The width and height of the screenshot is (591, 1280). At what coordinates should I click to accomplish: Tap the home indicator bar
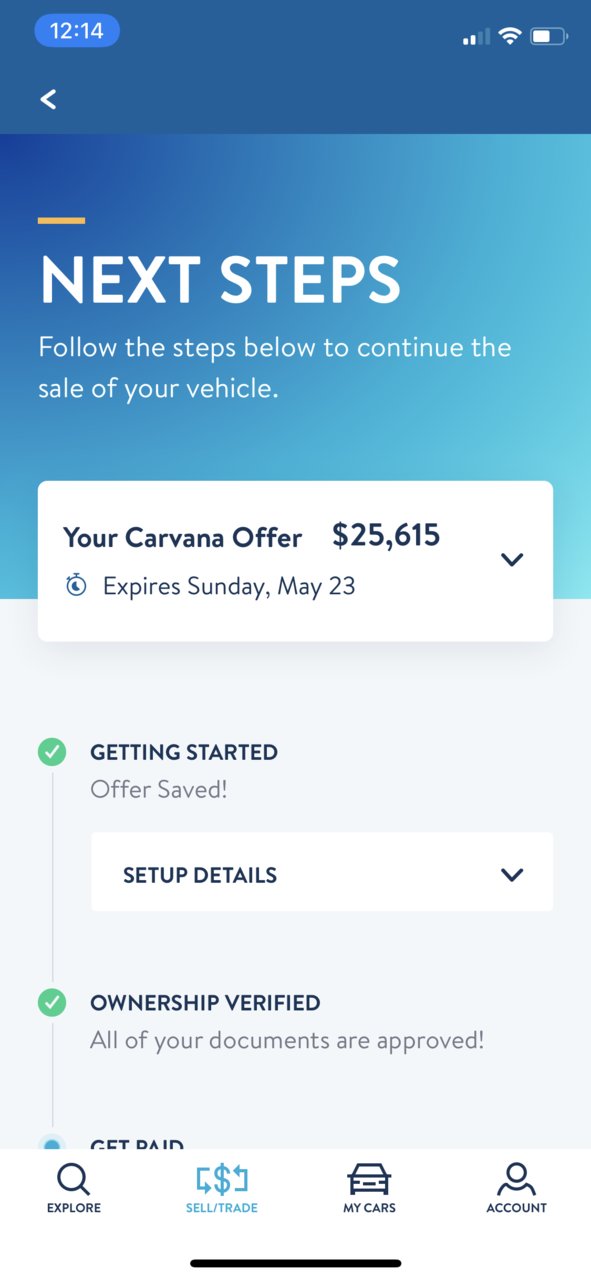295,1264
